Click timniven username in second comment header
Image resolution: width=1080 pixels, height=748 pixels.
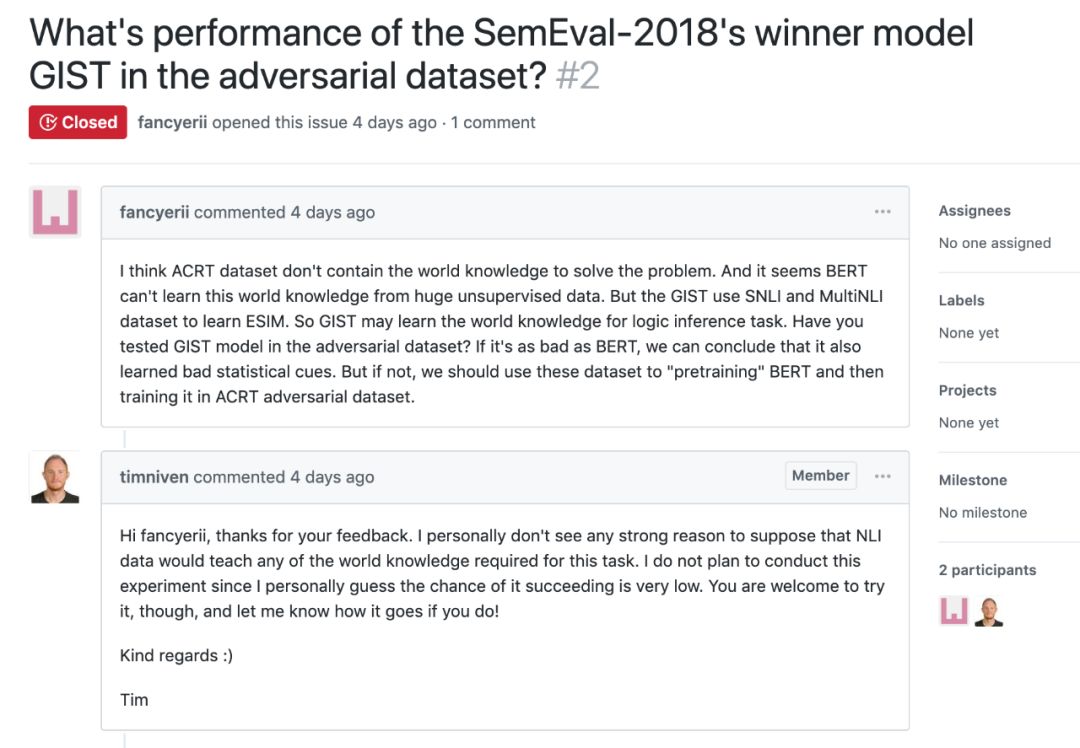[x=154, y=477]
